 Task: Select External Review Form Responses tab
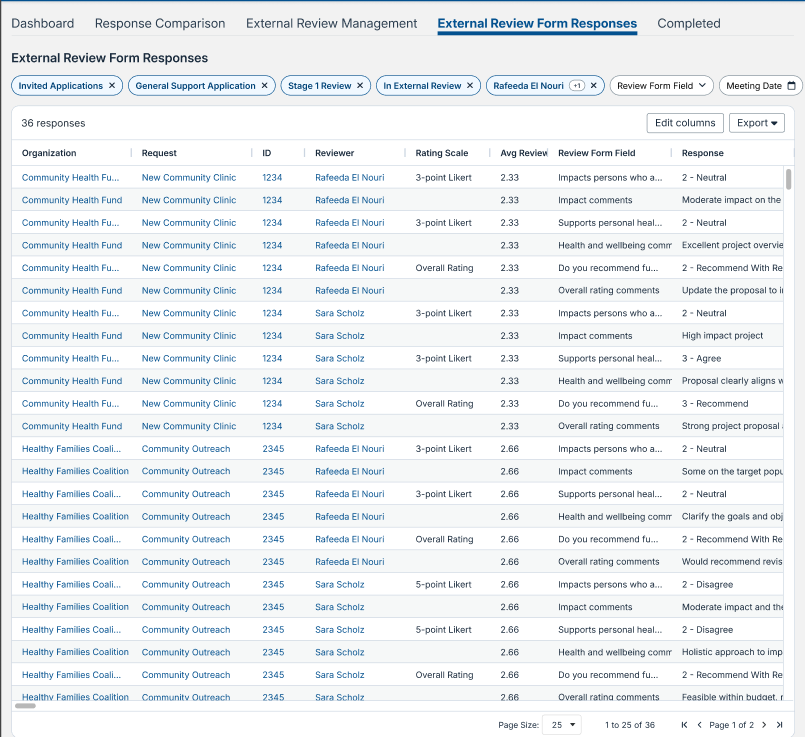click(537, 24)
